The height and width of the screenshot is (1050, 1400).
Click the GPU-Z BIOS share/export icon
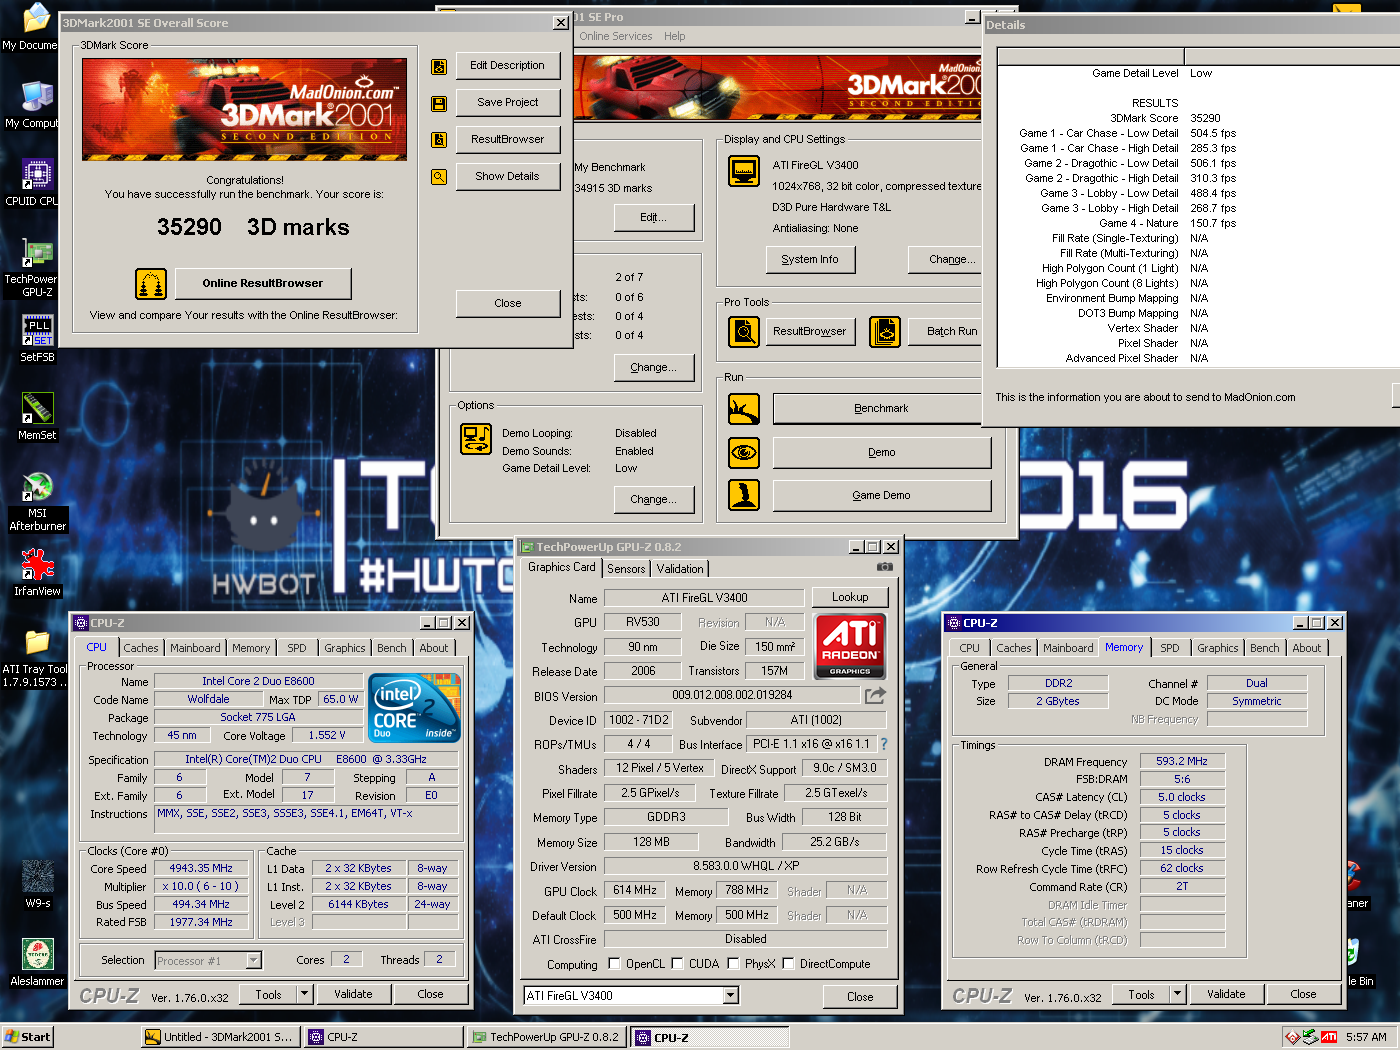(x=875, y=695)
